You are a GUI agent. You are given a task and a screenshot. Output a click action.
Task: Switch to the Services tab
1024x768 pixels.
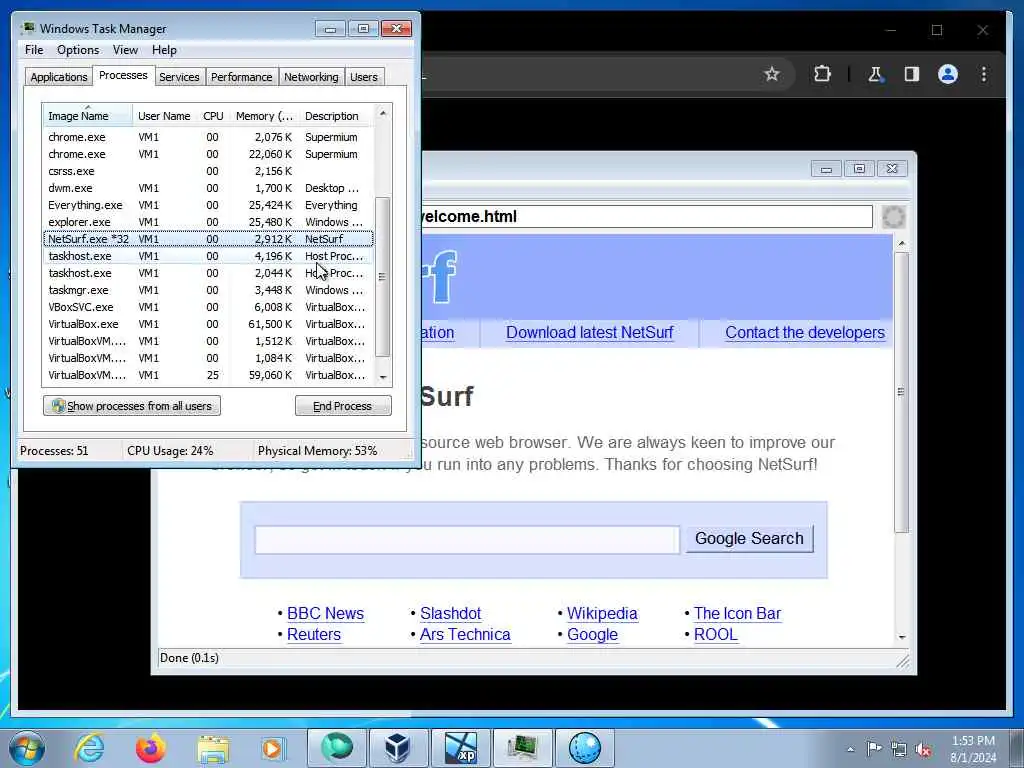click(x=179, y=77)
